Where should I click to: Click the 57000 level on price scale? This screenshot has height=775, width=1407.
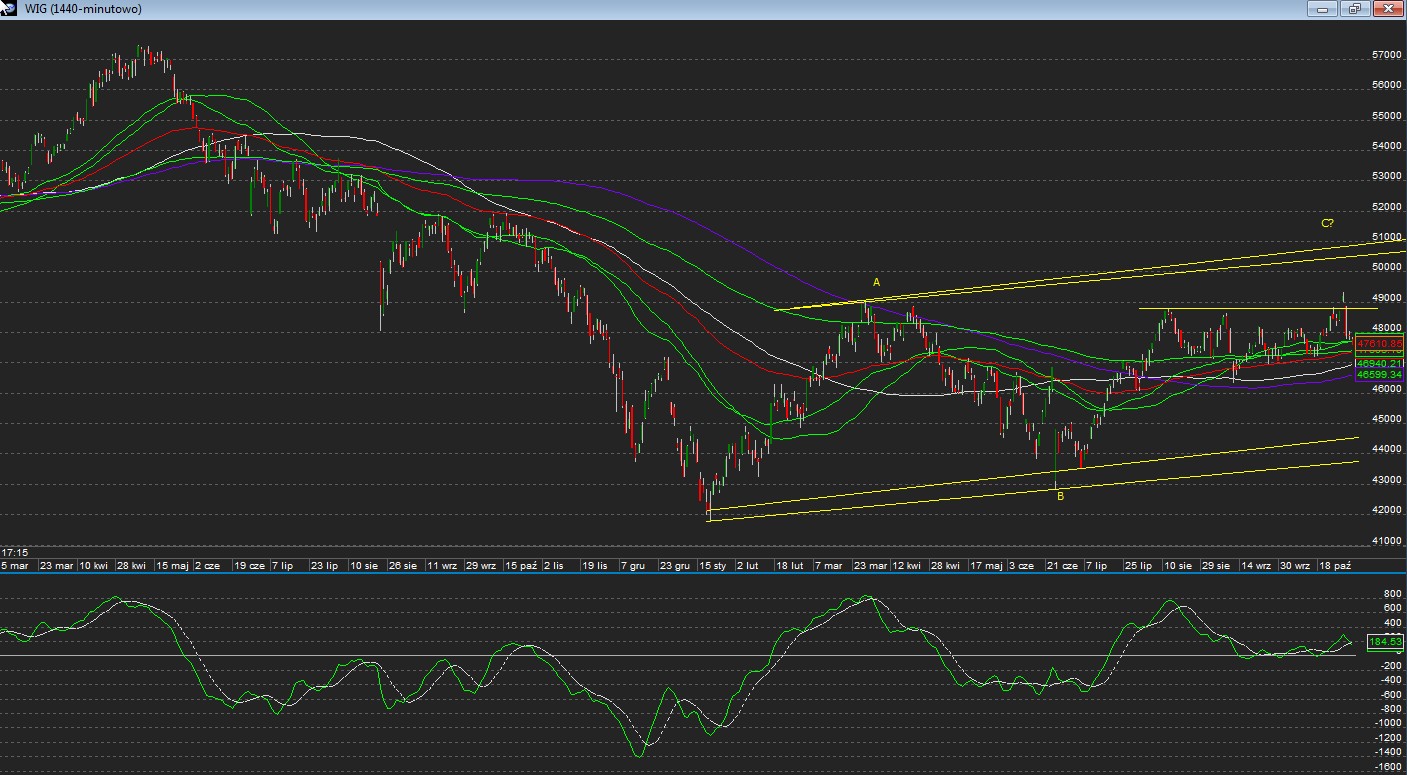pyautogui.click(x=1385, y=55)
